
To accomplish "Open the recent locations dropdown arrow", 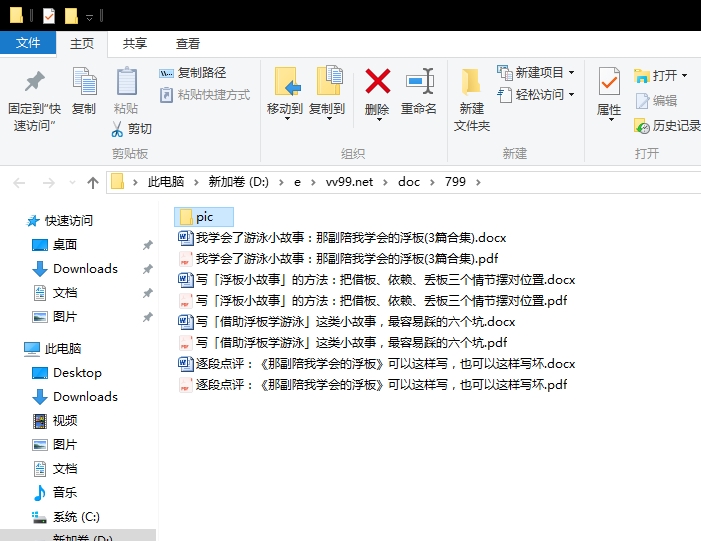I will [72, 182].
